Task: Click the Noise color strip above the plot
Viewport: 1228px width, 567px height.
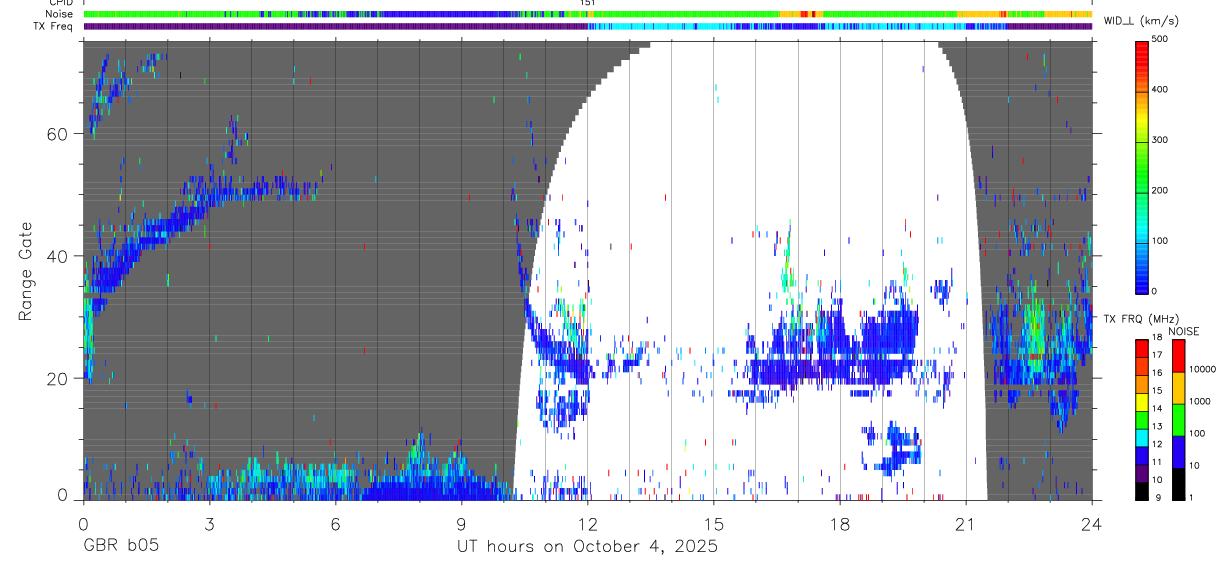Action: pos(587,15)
